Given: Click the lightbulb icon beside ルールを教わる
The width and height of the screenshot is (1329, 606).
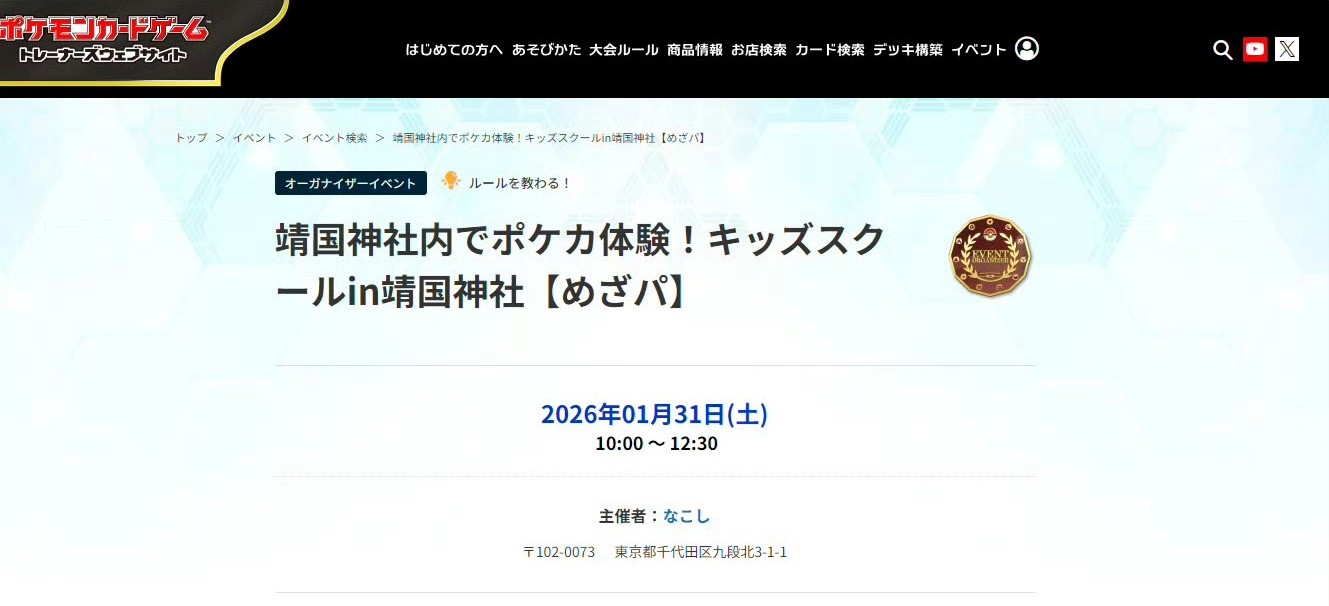Looking at the screenshot, I should pos(451,181).
